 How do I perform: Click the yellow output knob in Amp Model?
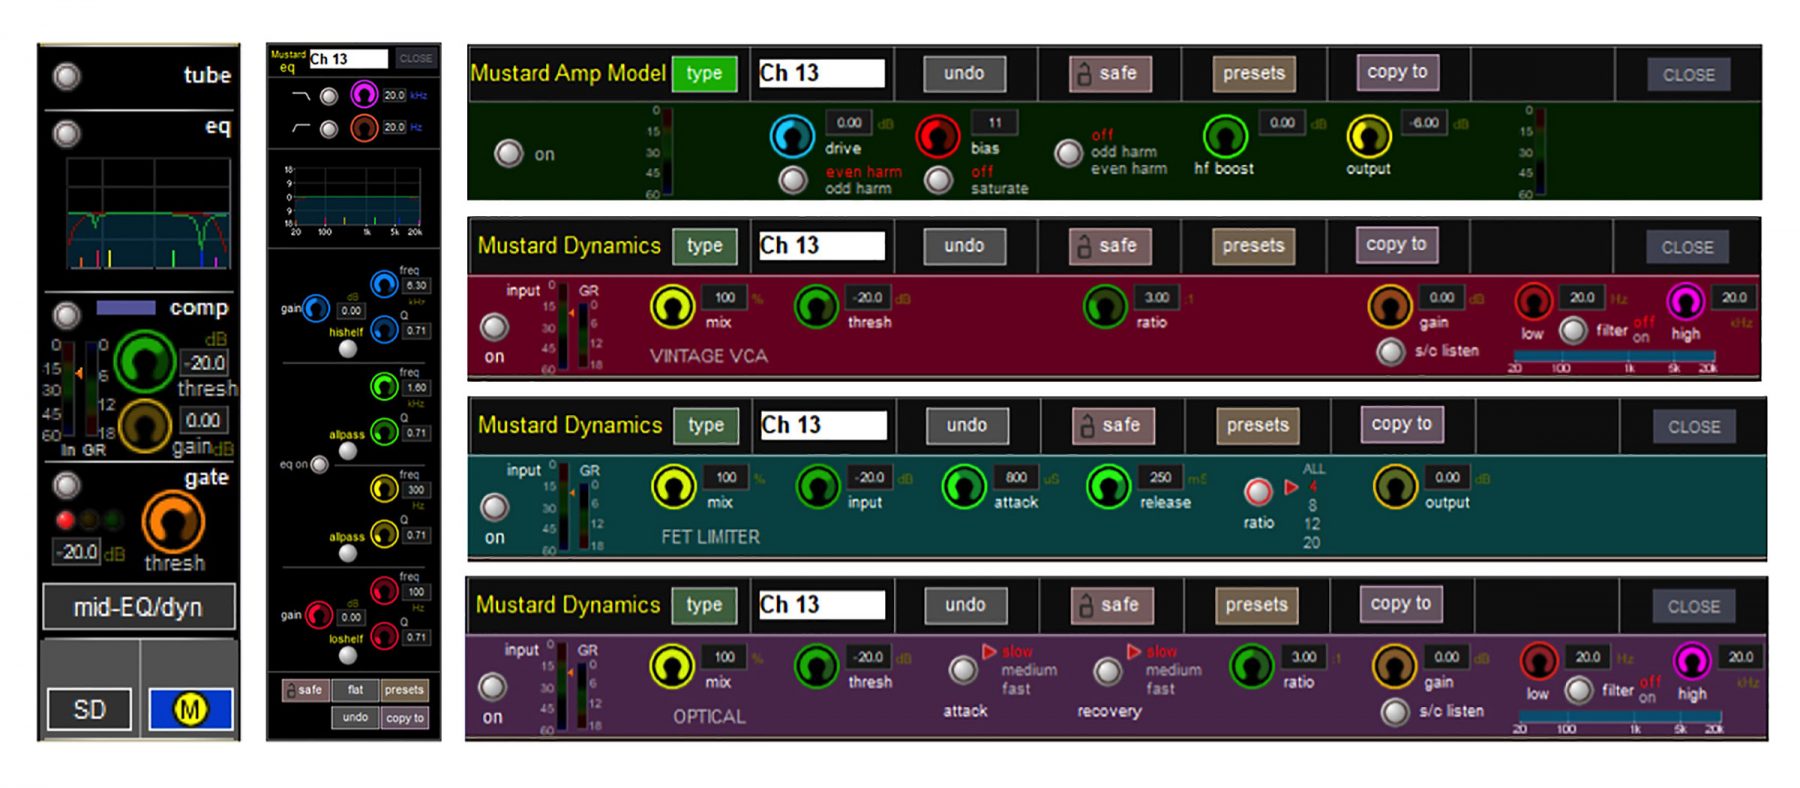[1369, 136]
